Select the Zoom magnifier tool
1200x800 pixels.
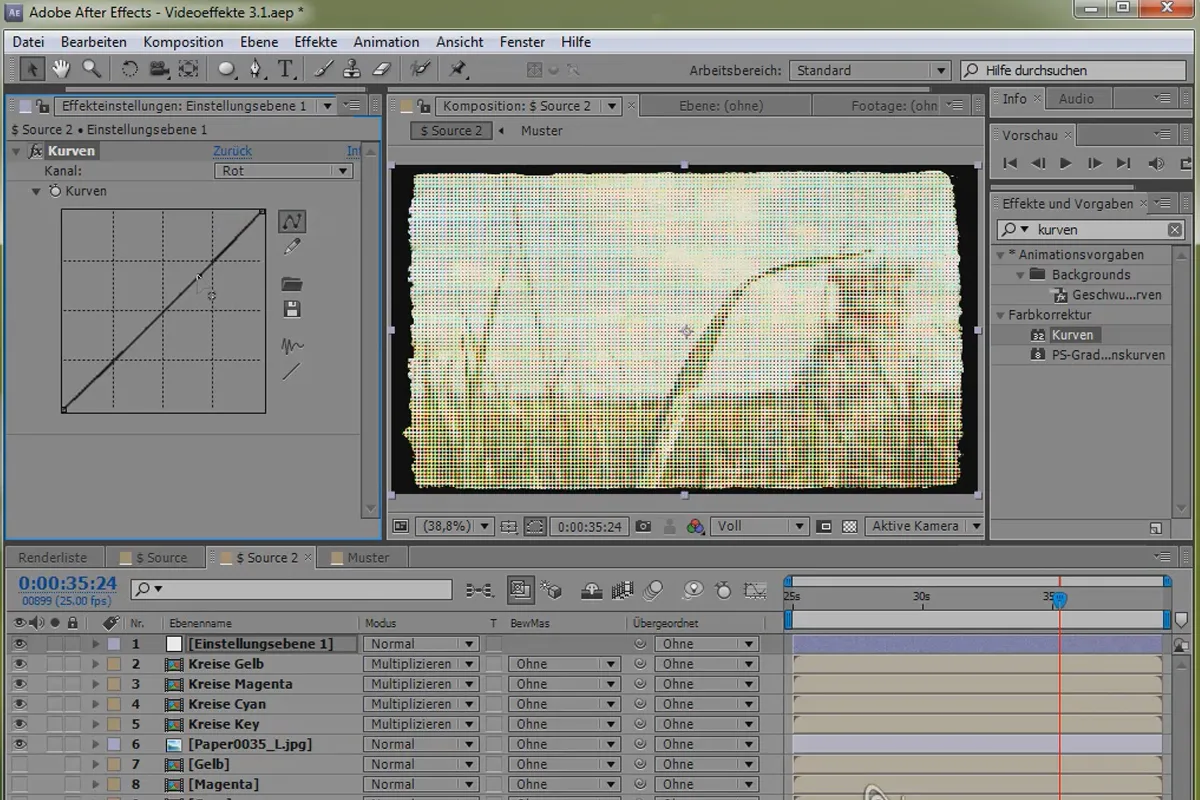(x=91, y=69)
